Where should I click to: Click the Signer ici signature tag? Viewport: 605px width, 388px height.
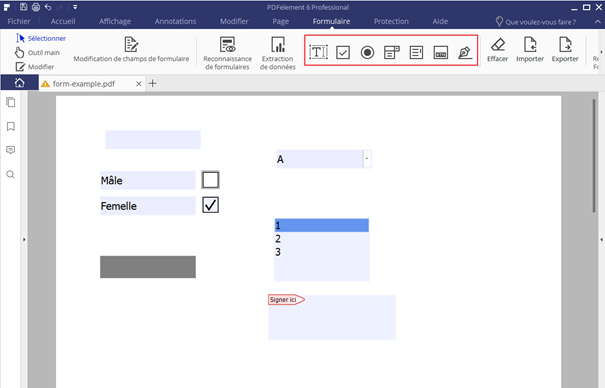[286, 300]
